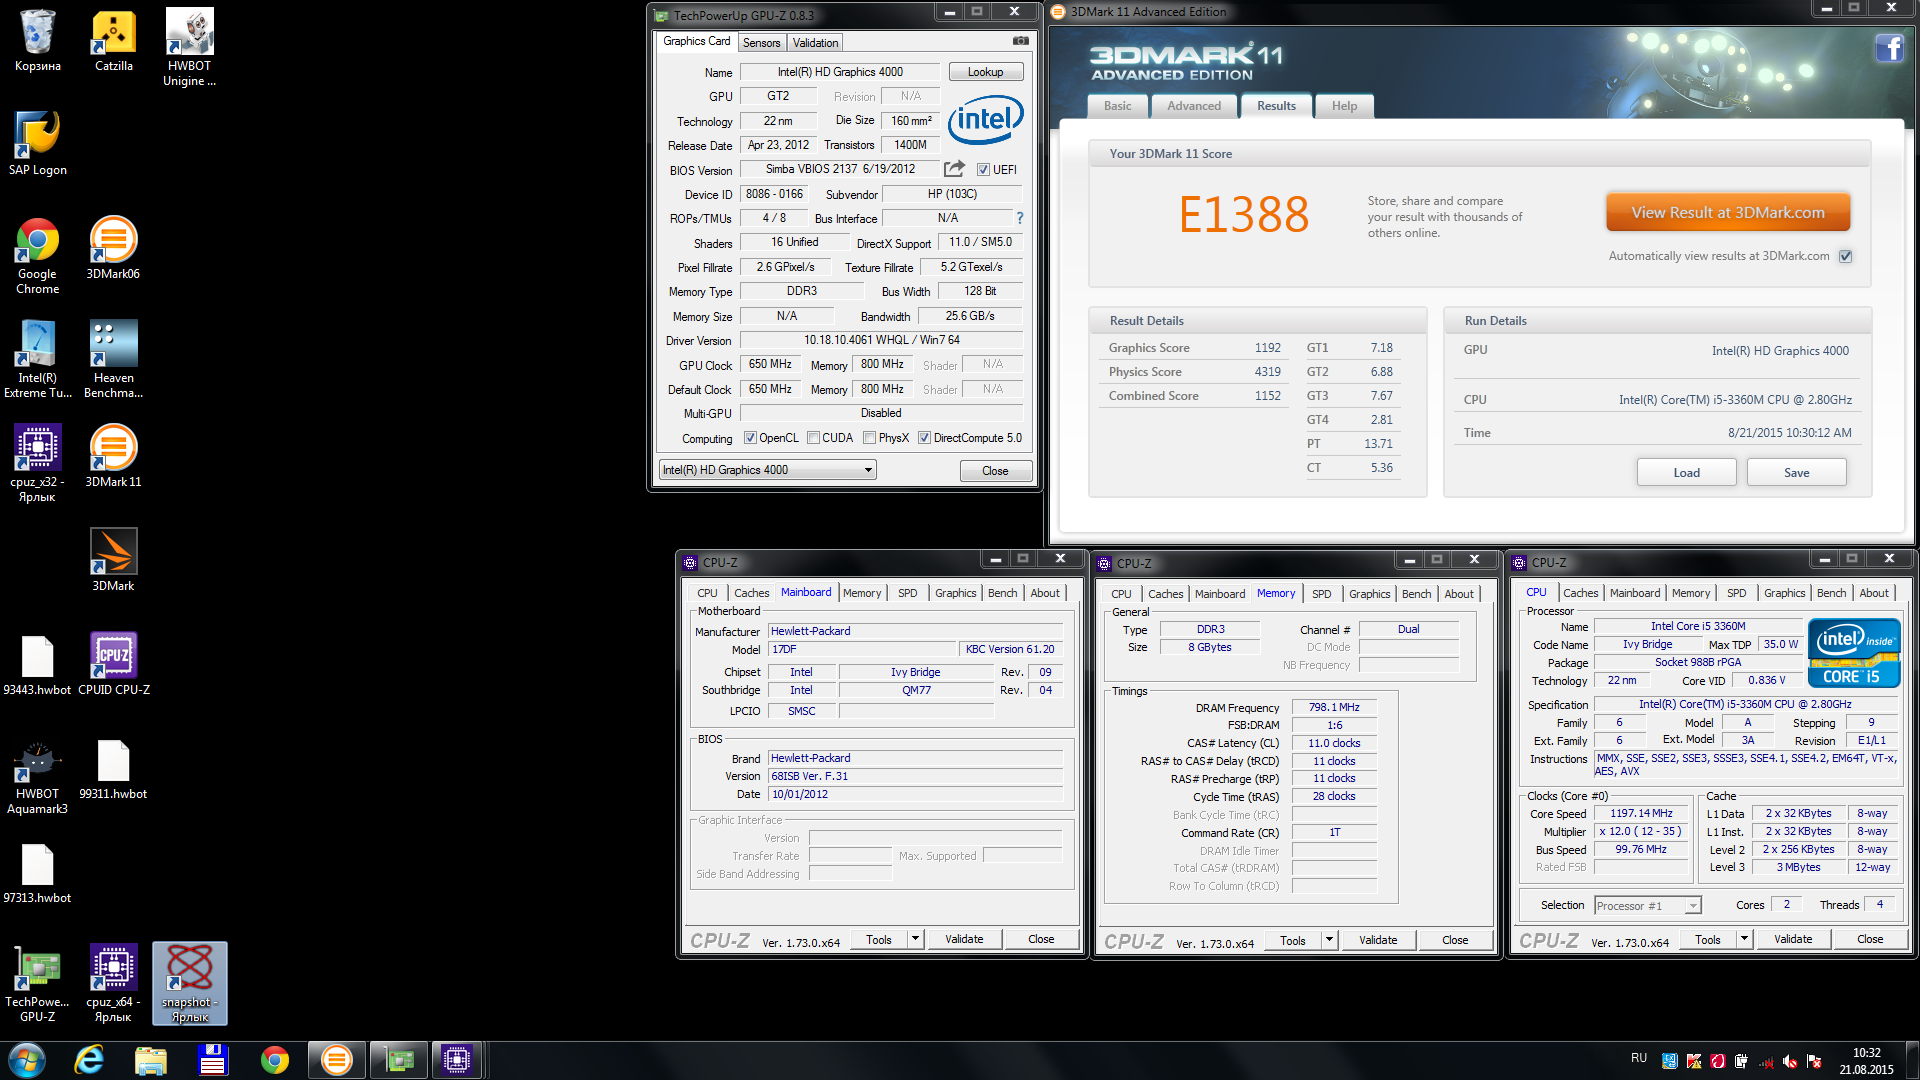The image size is (1920, 1080).
Task: Open the Advanced tab in 3DMark 11
Action: tap(1193, 106)
